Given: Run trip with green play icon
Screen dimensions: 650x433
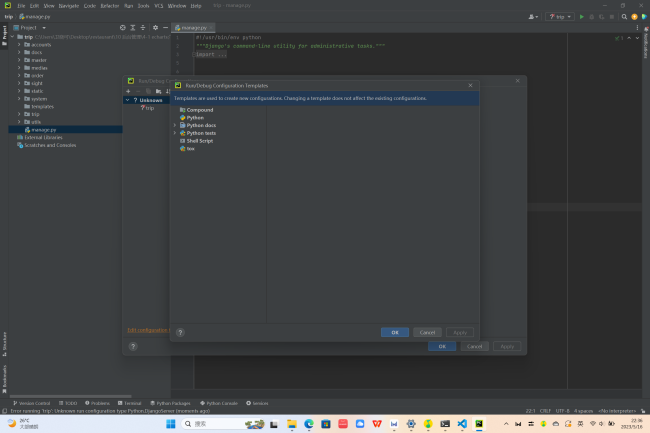Looking at the screenshot, I should tap(582, 17).
